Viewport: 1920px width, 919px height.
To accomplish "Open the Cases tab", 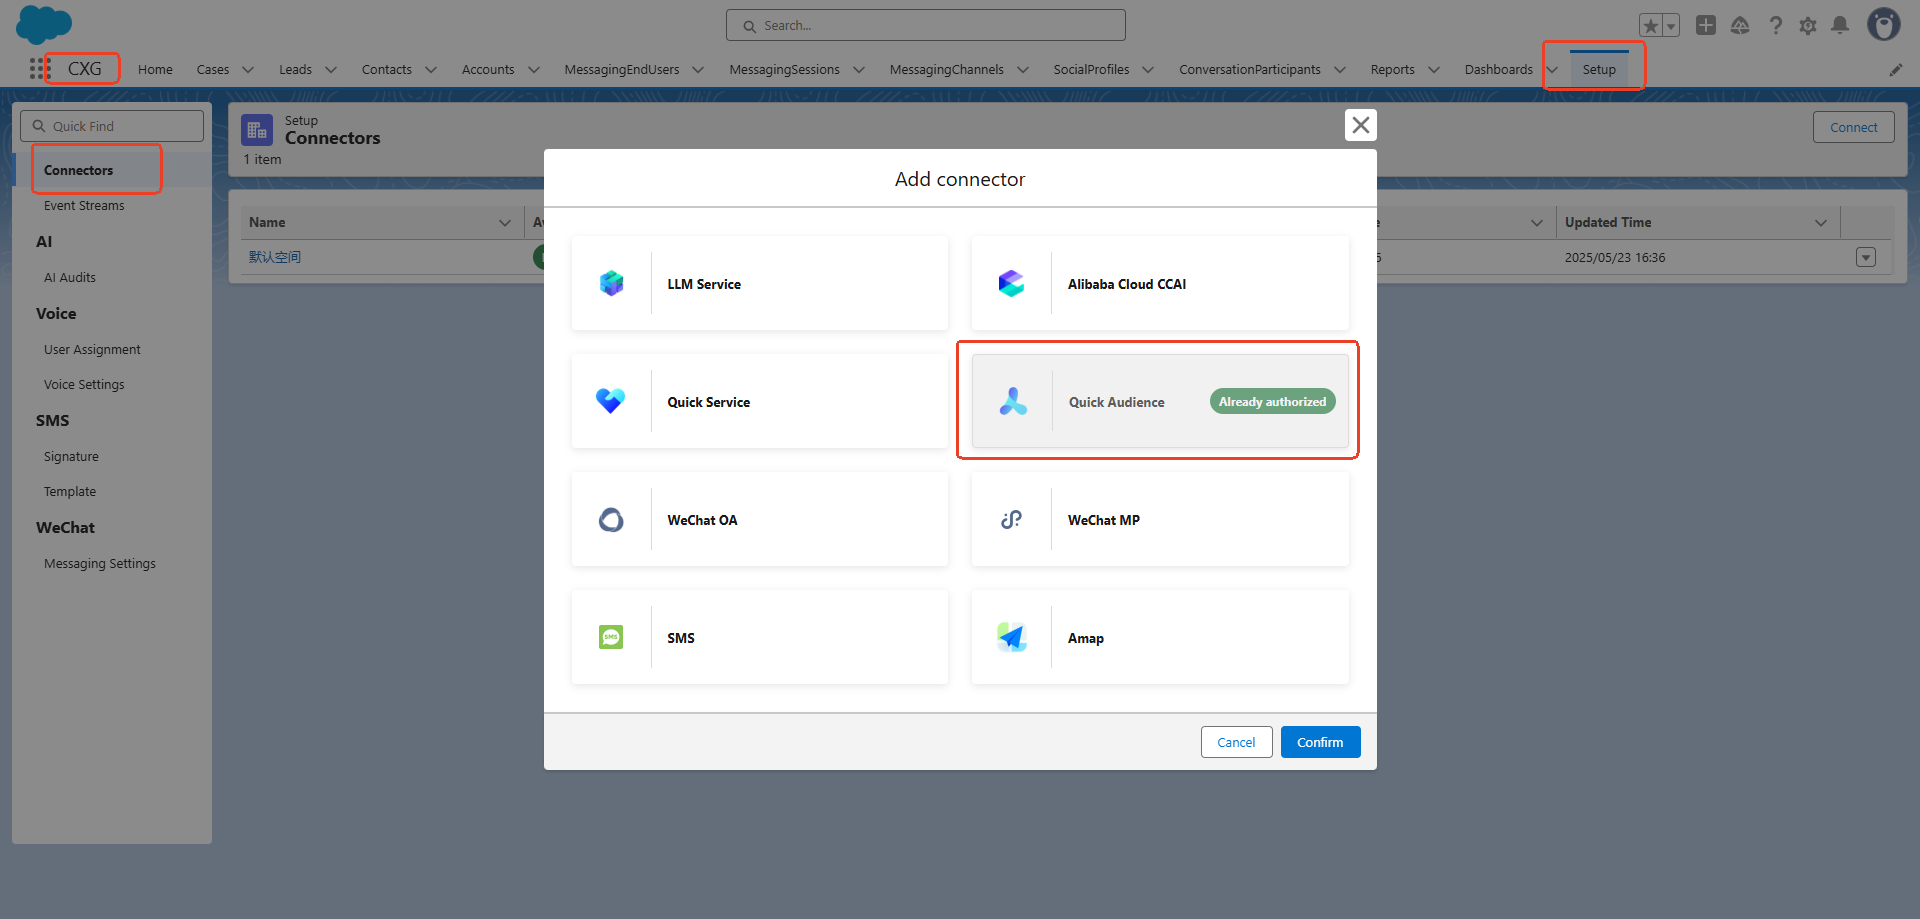I will 213,69.
